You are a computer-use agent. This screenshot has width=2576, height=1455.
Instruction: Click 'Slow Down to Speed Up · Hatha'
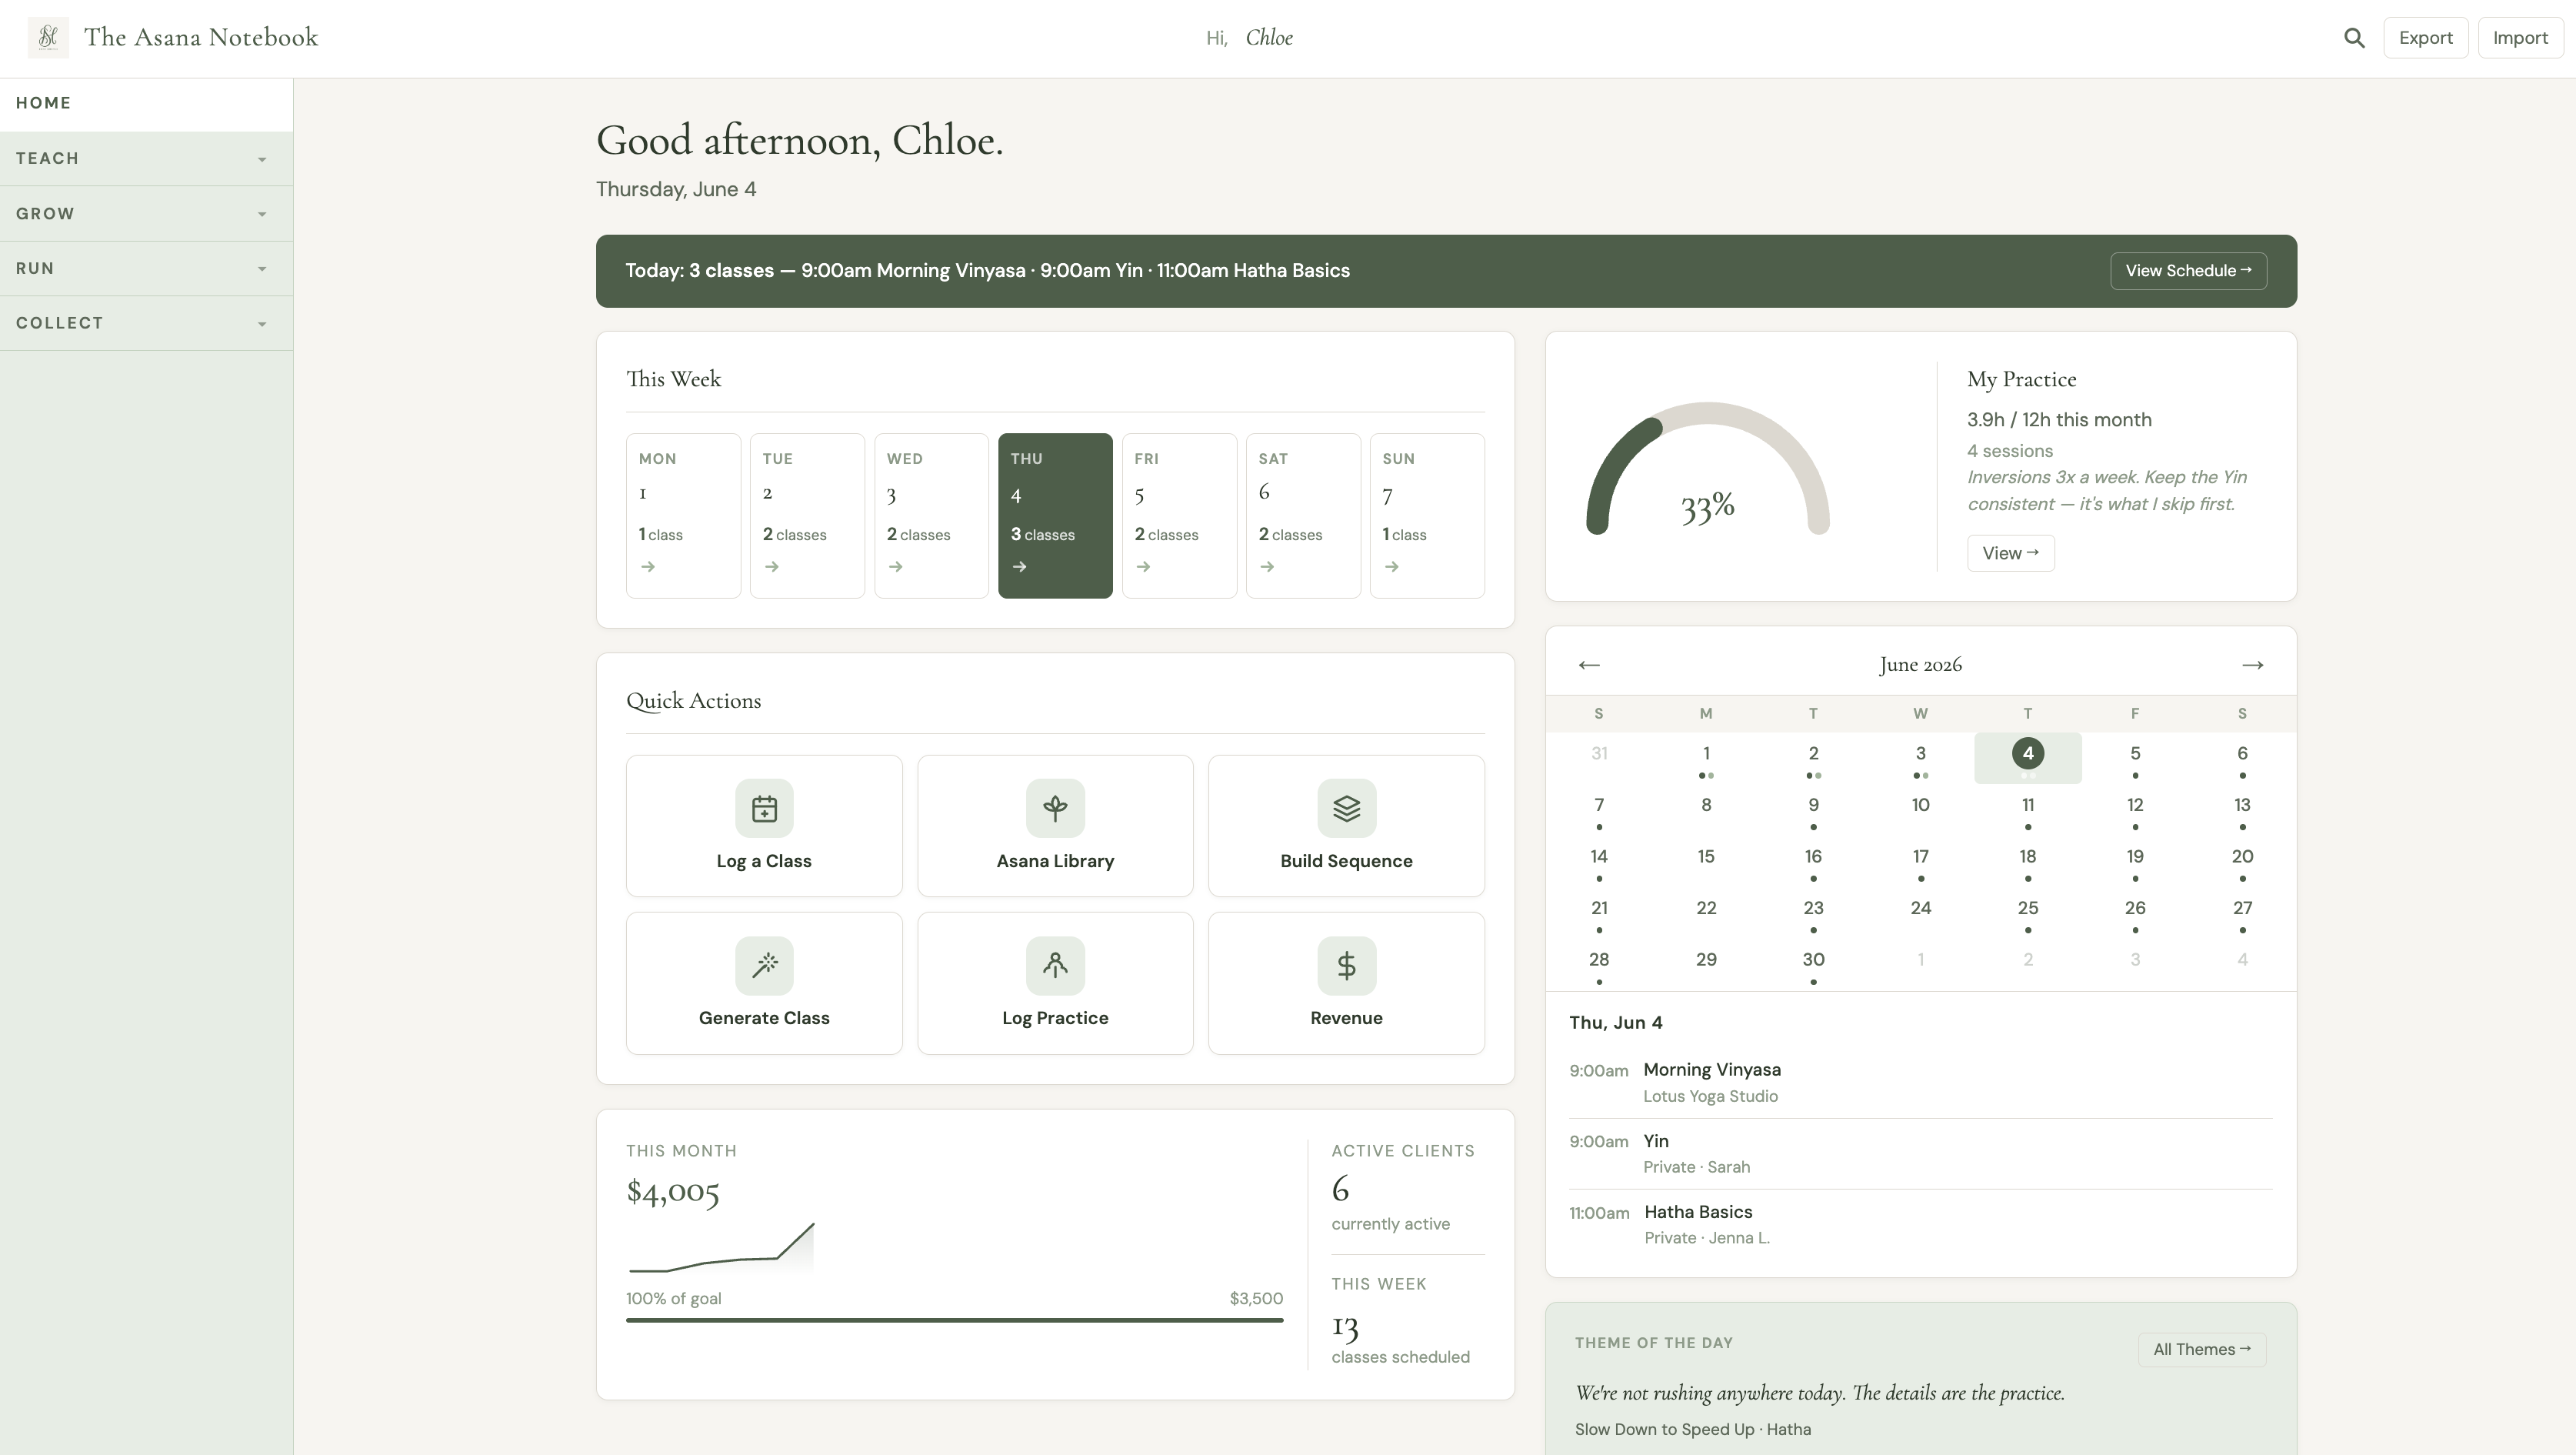tap(1692, 1430)
